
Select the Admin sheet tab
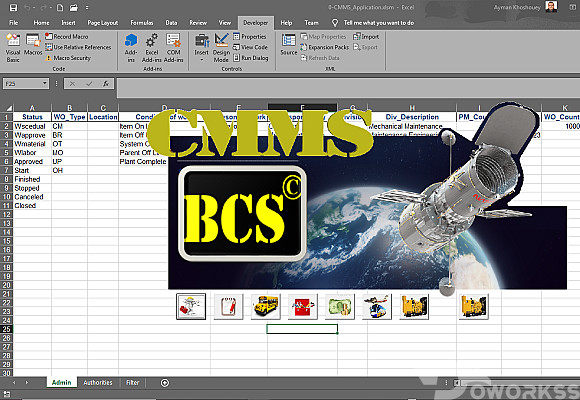(61, 382)
